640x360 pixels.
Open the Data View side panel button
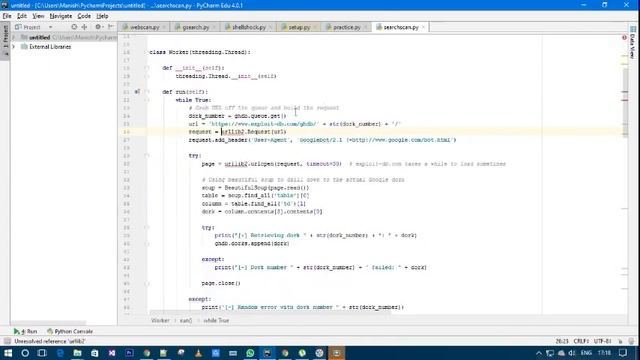pyautogui.click(x=633, y=42)
